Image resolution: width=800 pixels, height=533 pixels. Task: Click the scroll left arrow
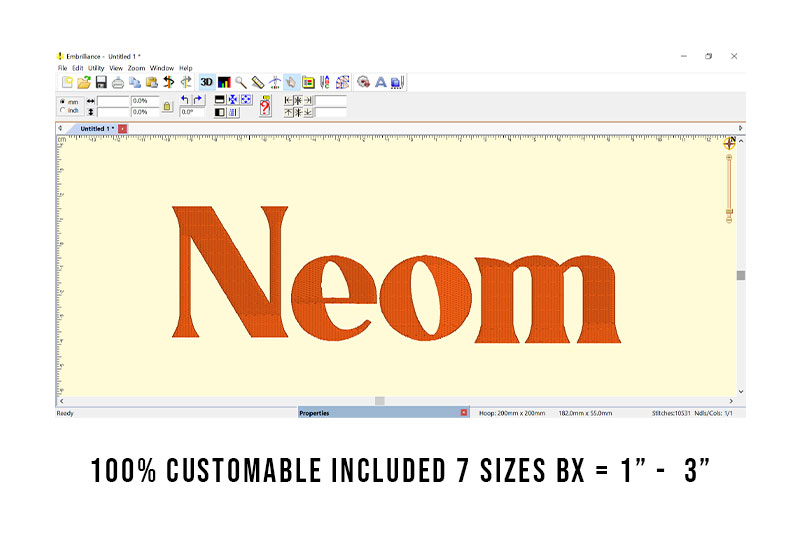click(x=62, y=401)
